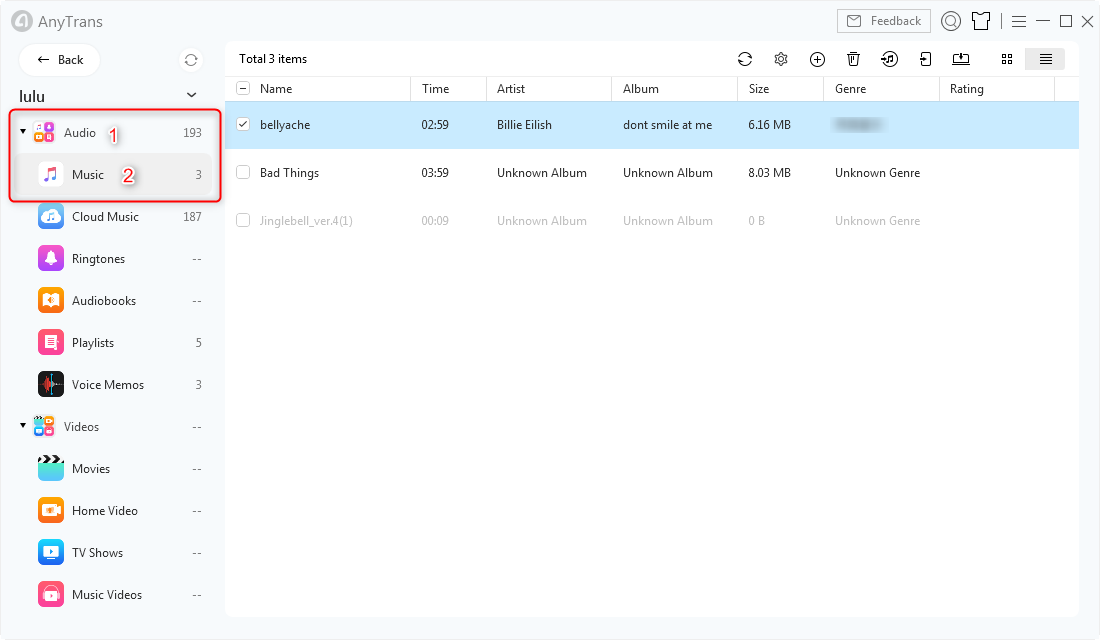Export songs to computer icon

(961, 59)
